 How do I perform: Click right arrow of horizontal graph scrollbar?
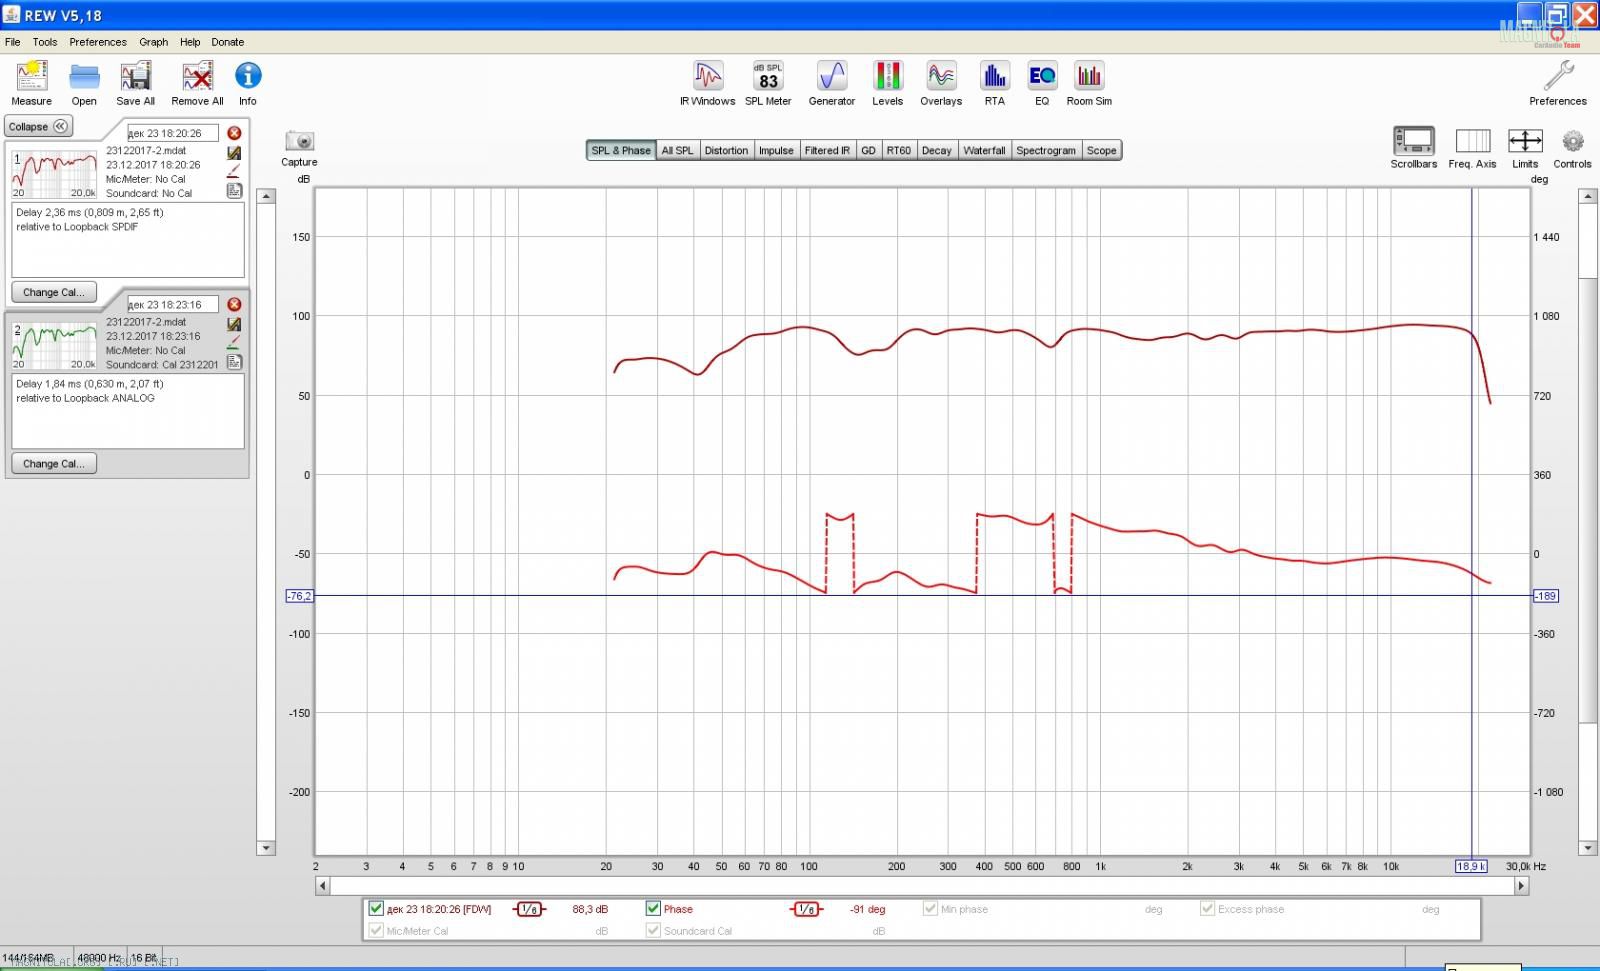(x=1522, y=885)
